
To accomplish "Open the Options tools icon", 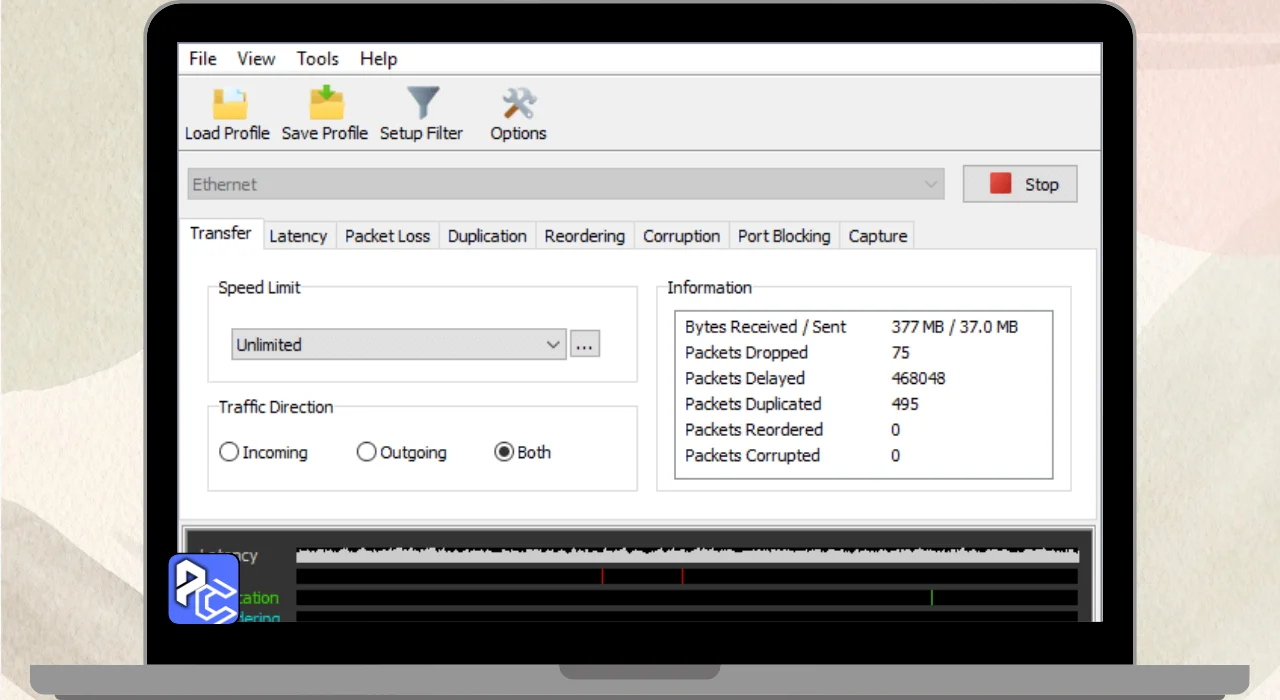I will pyautogui.click(x=518, y=104).
